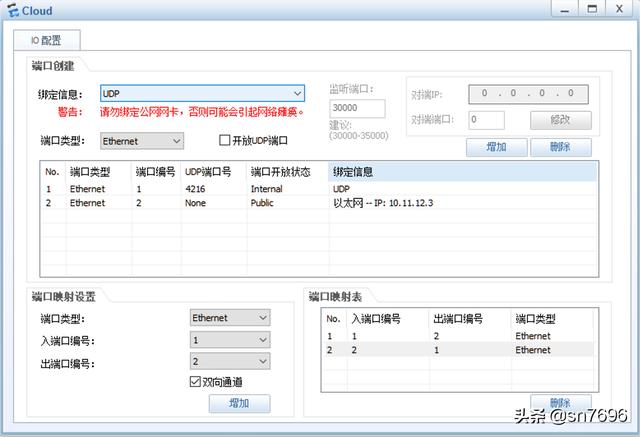Viewport: 640px width, 437px height.
Task: Select port row 1 with UDP port 4216
Action: click(x=319, y=189)
